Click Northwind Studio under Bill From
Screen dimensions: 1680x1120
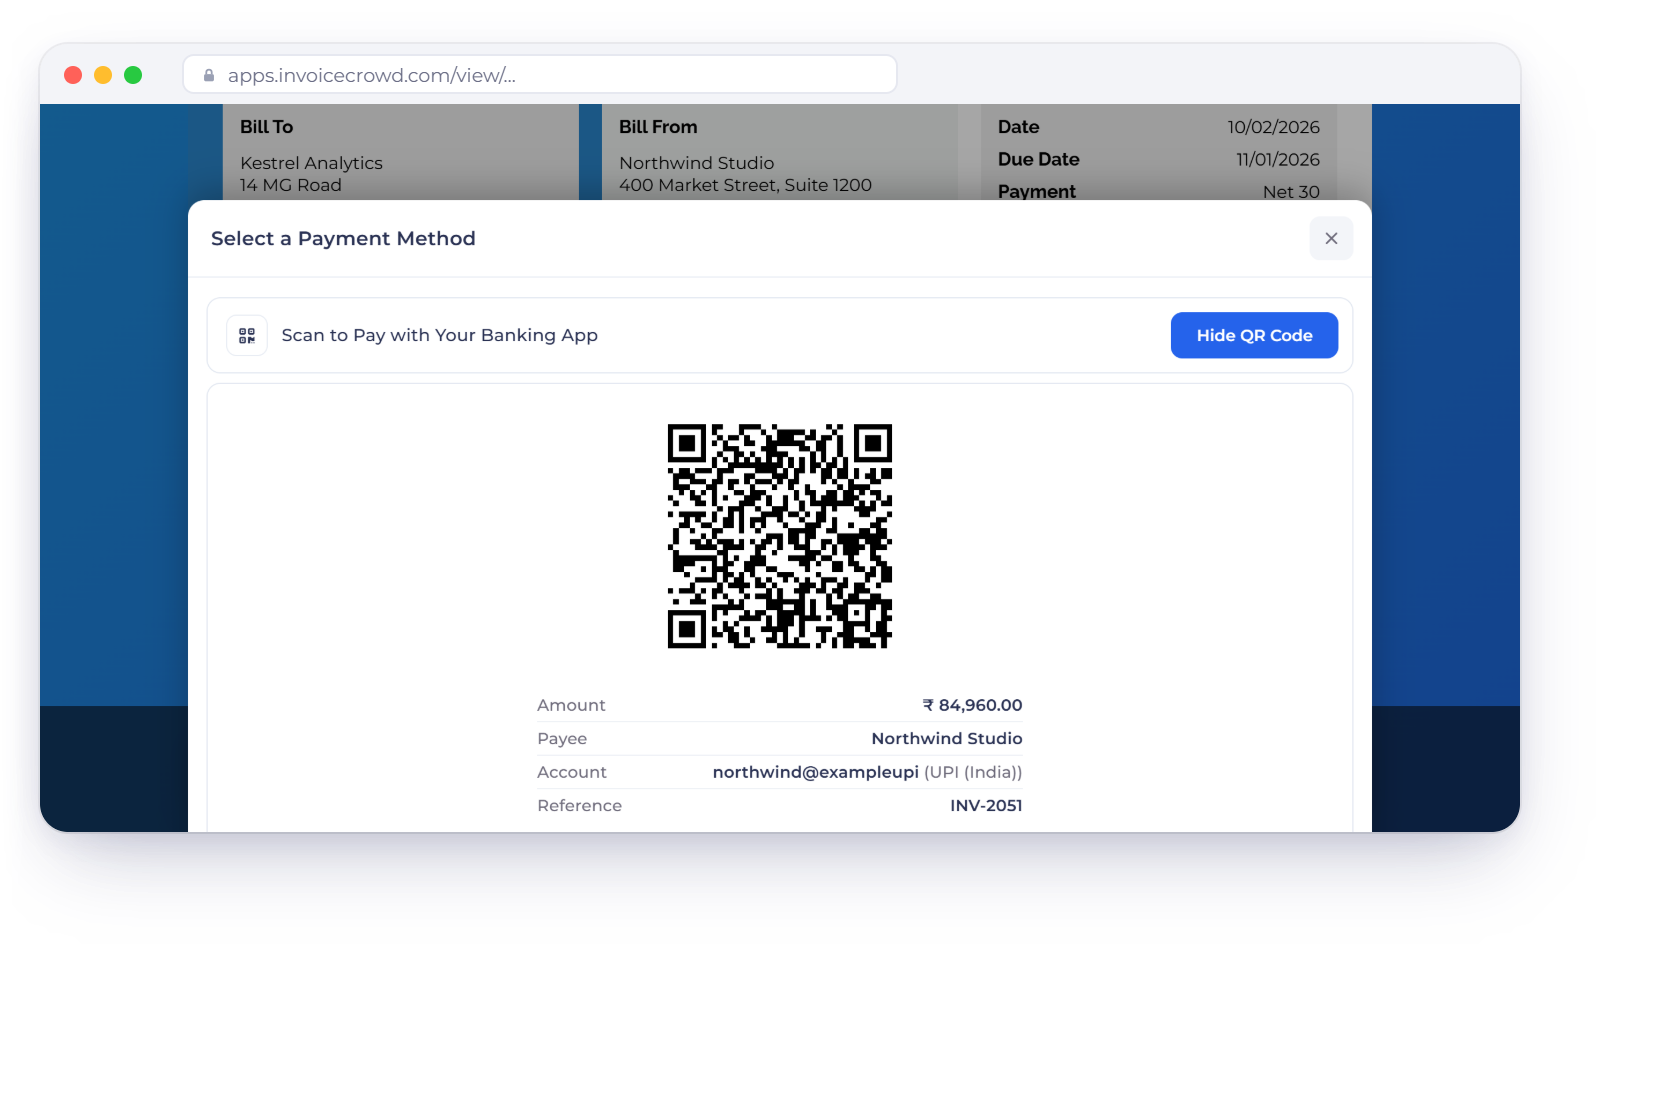click(x=696, y=163)
